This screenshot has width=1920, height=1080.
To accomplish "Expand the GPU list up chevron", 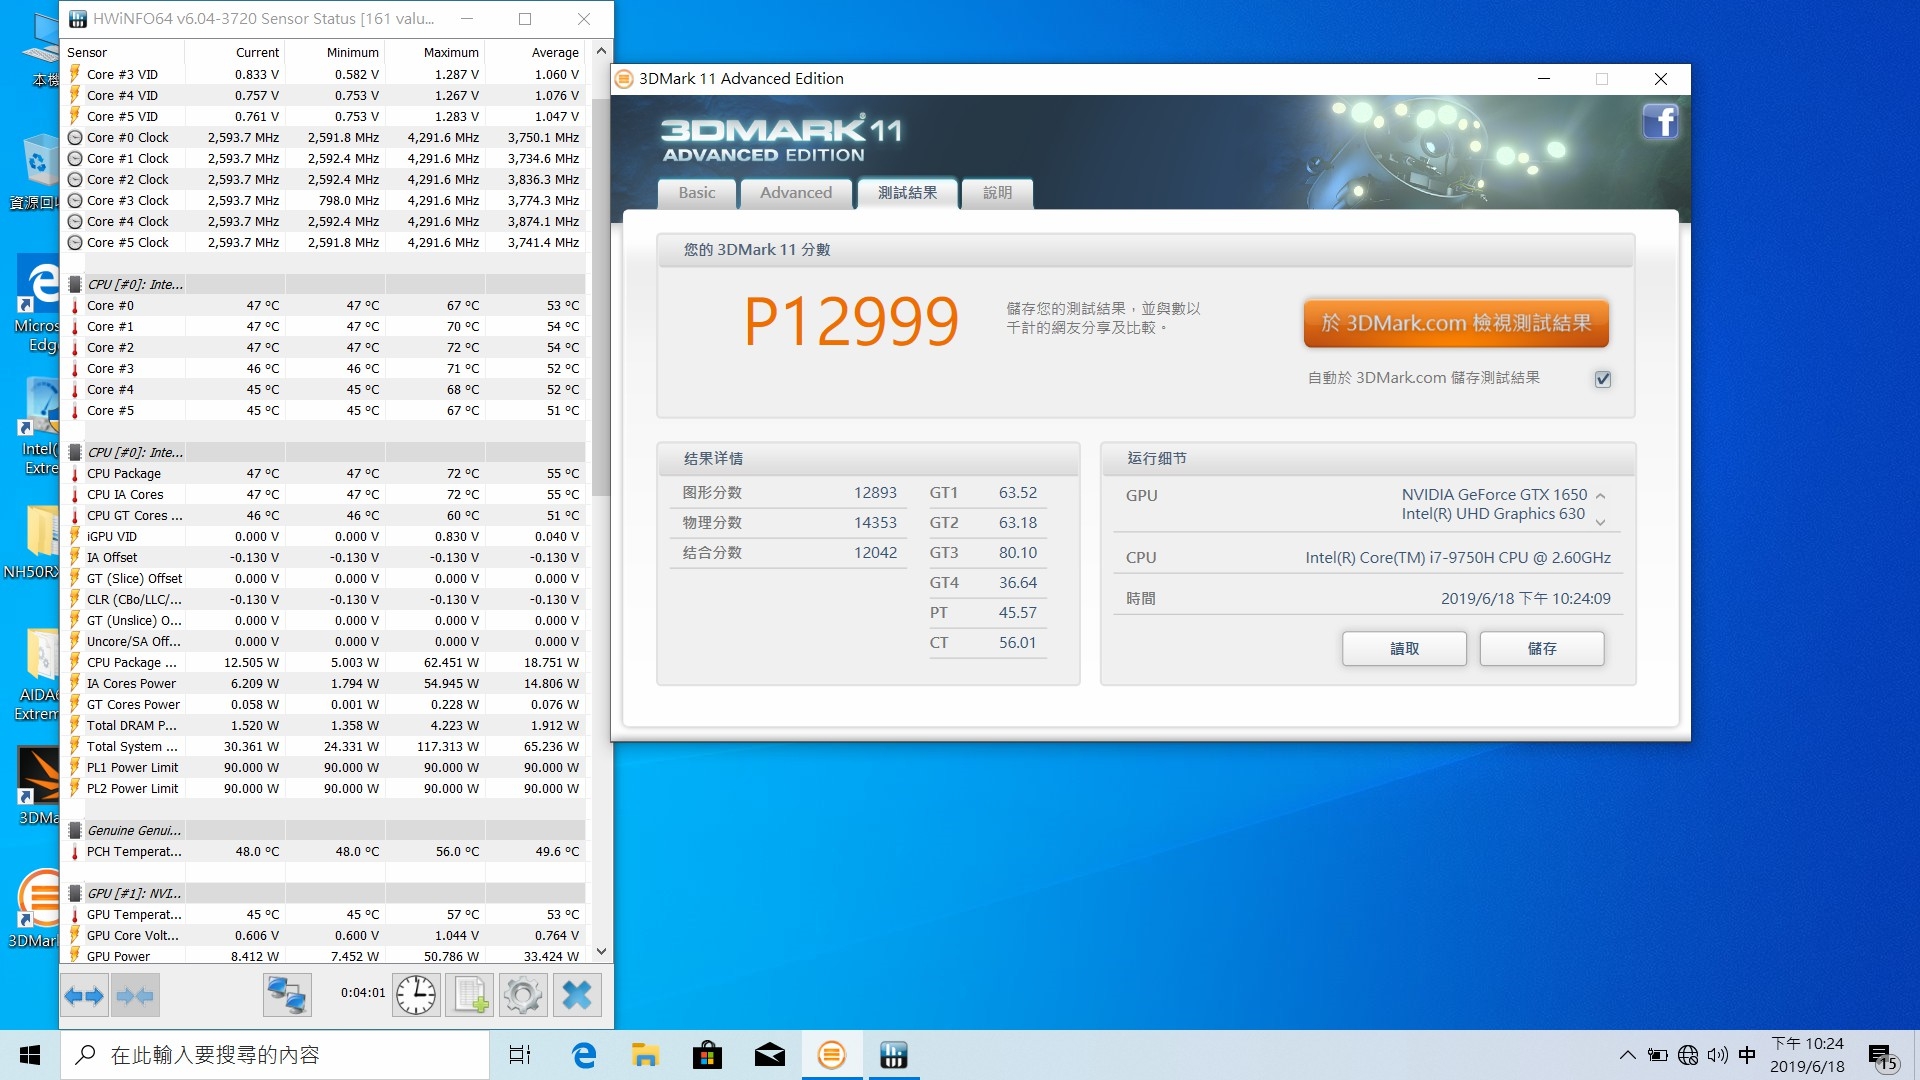I will point(1600,495).
